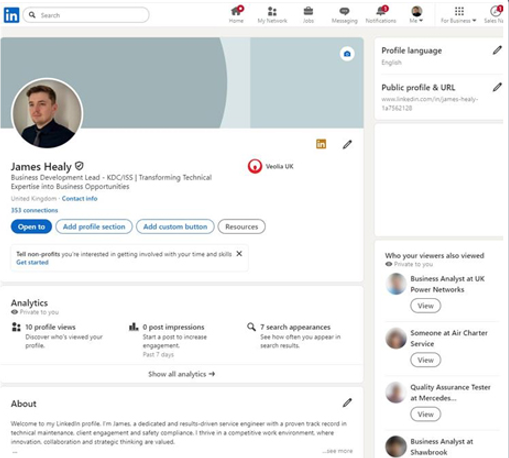The image size is (509, 458).
Task: Open the Home feed icon
Action: tap(236, 15)
